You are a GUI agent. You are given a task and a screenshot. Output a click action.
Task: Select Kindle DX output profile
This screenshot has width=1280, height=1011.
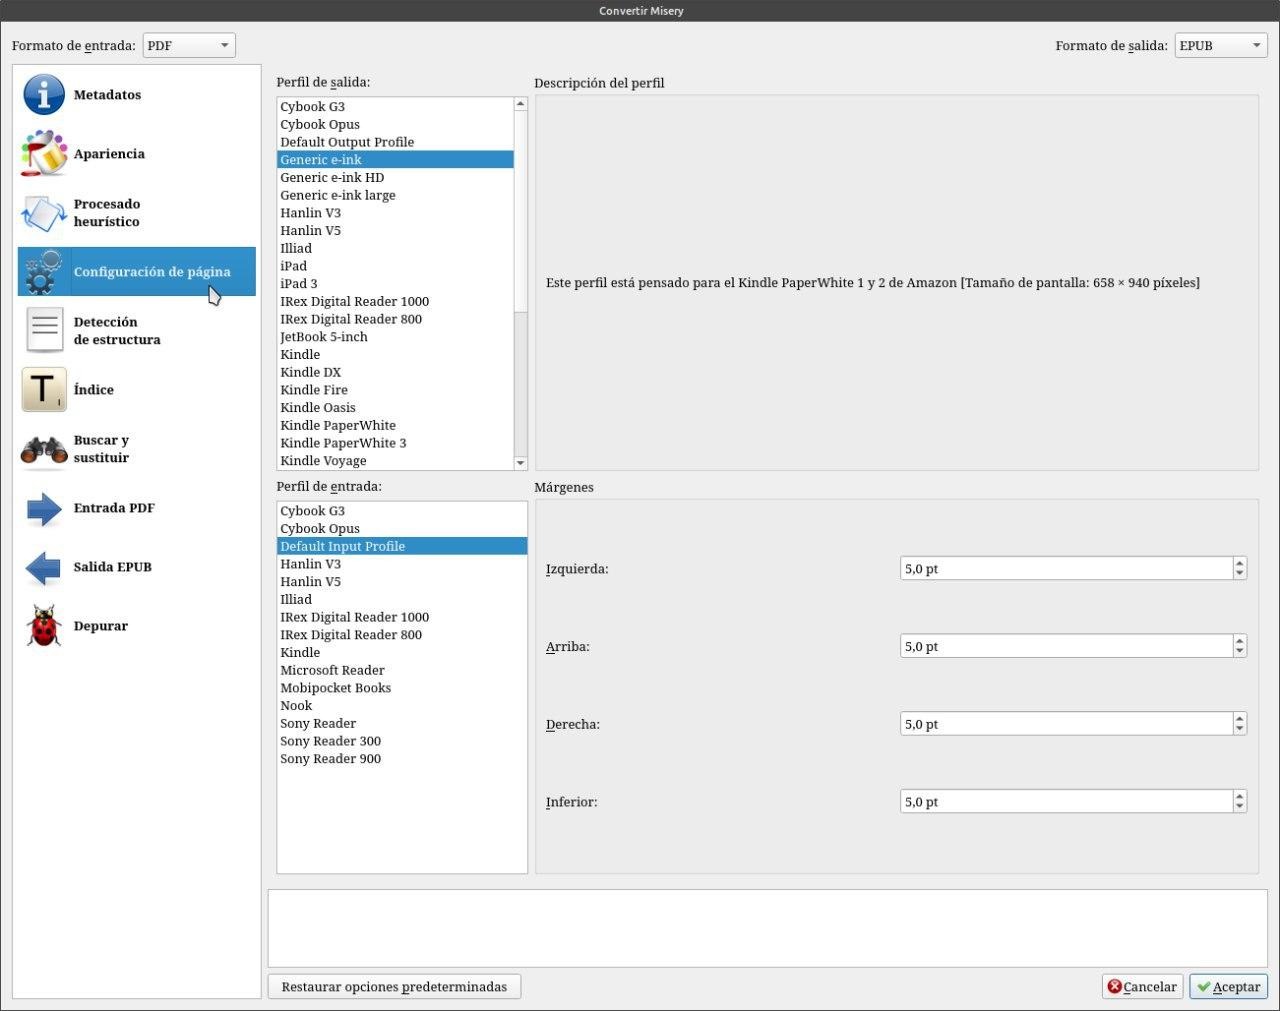point(395,373)
